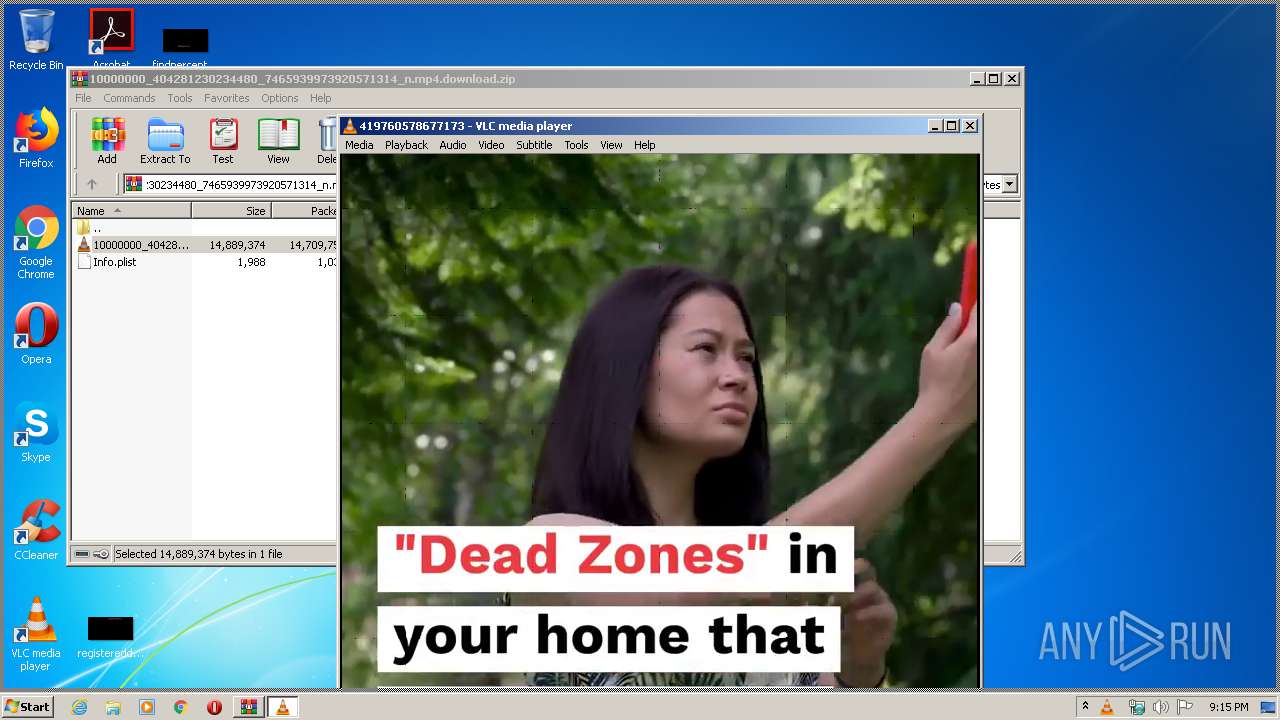Open Chrome from the taskbar
1280x720 pixels.
pyautogui.click(x=180, y=707)
